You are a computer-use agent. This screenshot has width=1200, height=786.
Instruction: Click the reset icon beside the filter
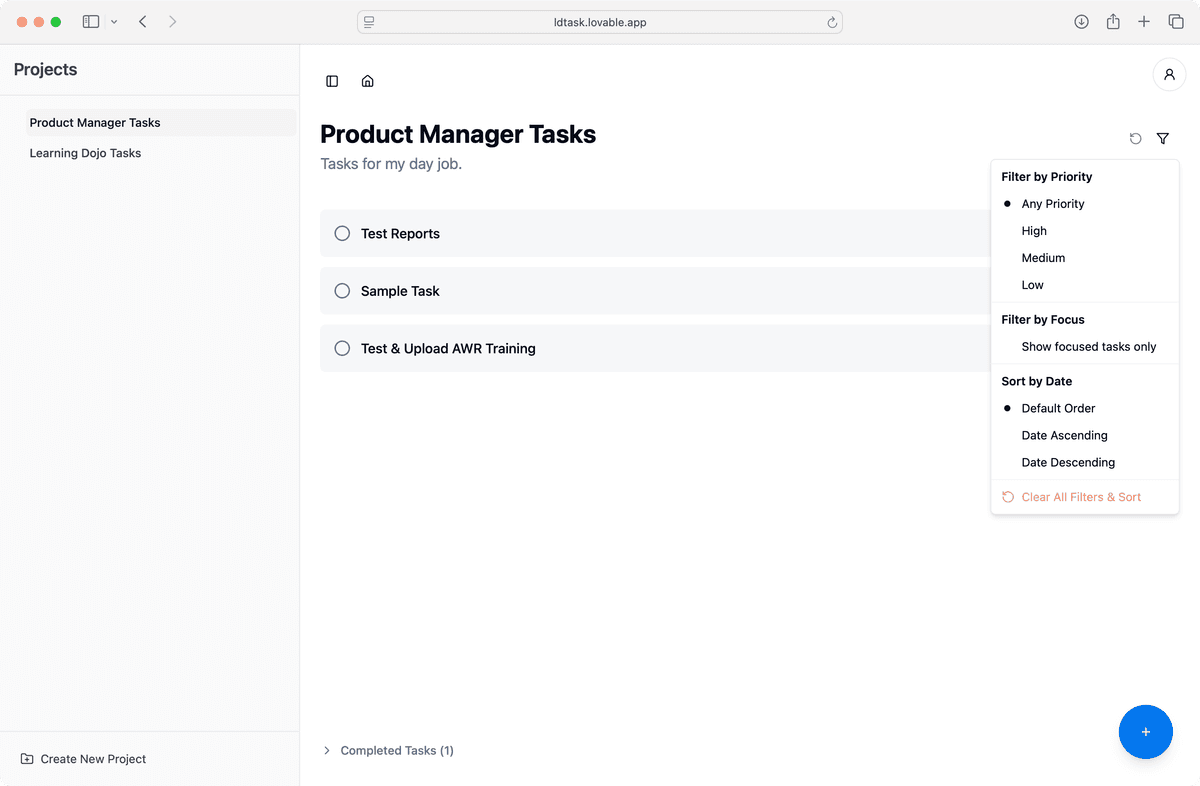1135,139
